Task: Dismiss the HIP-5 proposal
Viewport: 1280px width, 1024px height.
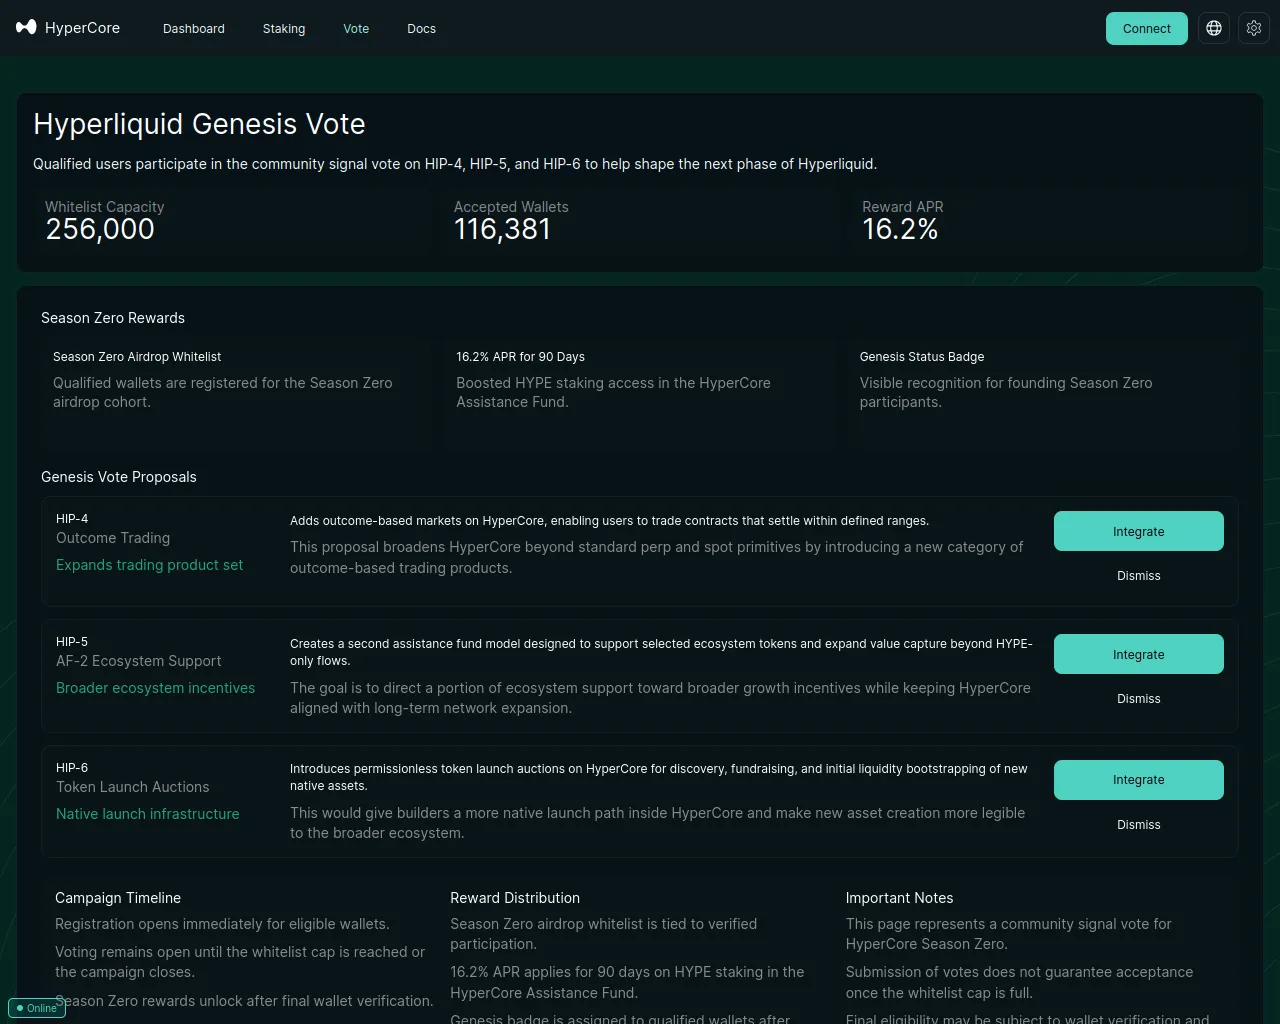Action: (1138, 699)
